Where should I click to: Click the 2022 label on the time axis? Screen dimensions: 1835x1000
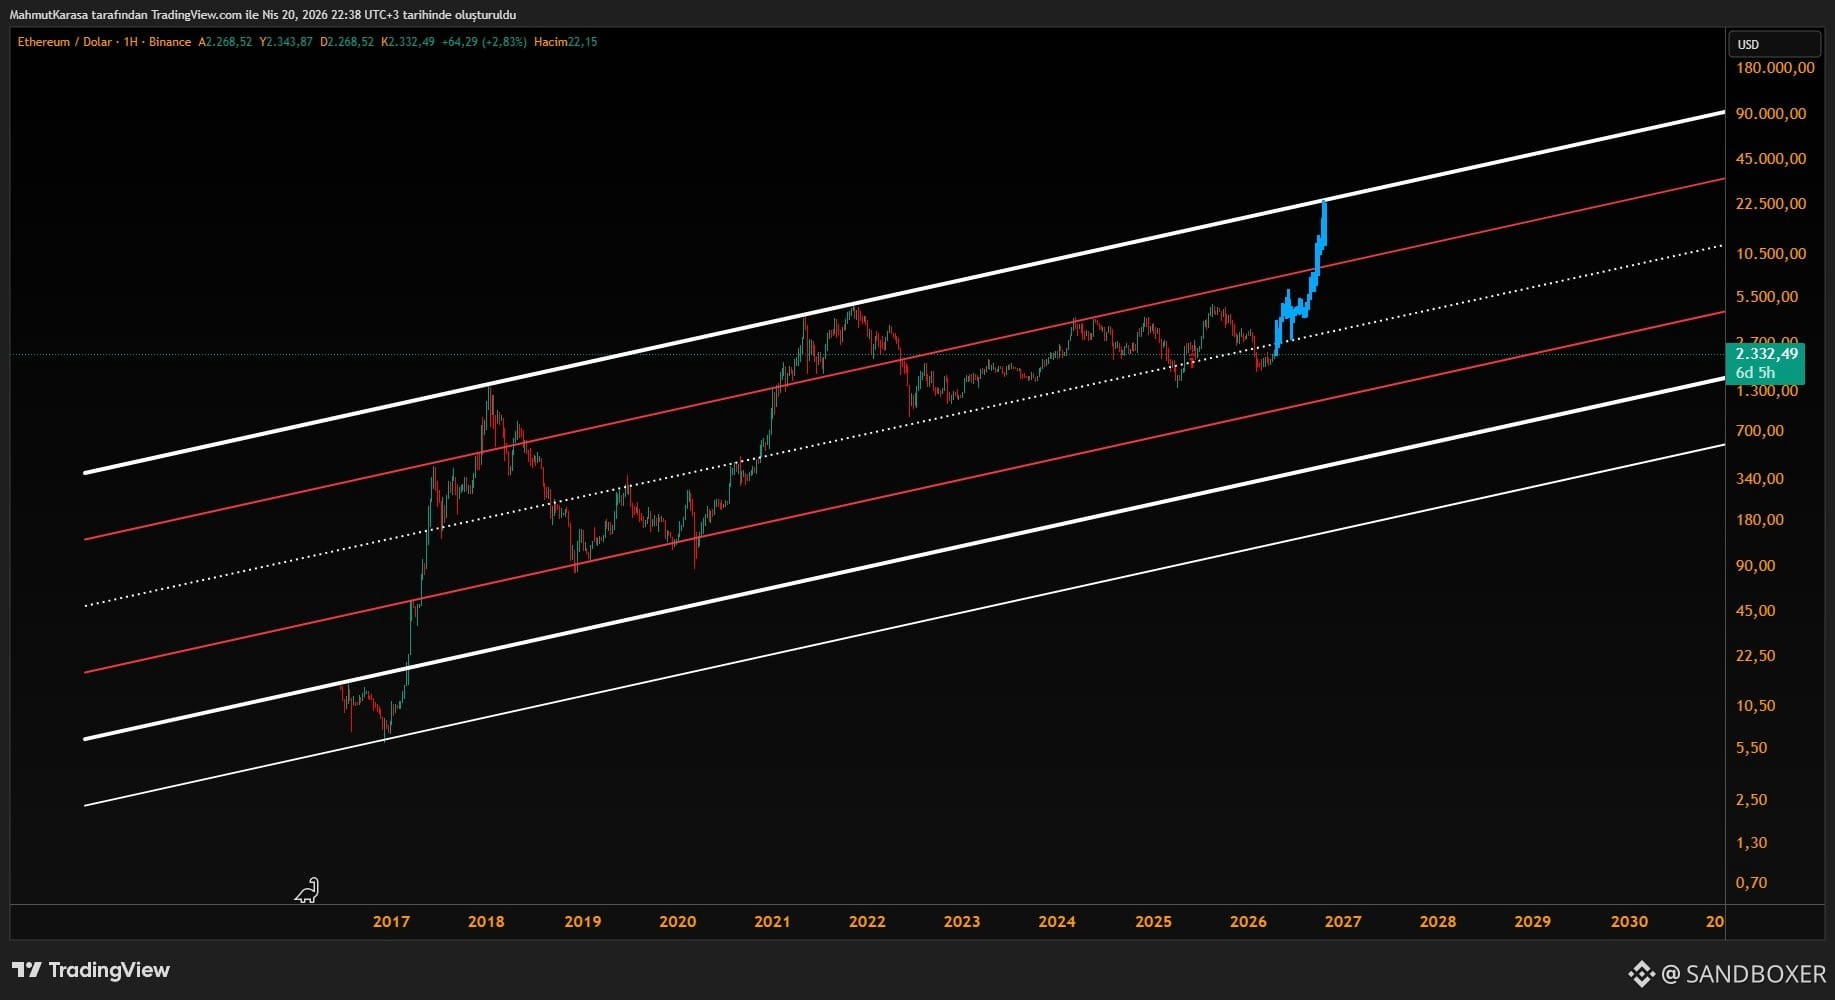[x=867, y=921]
